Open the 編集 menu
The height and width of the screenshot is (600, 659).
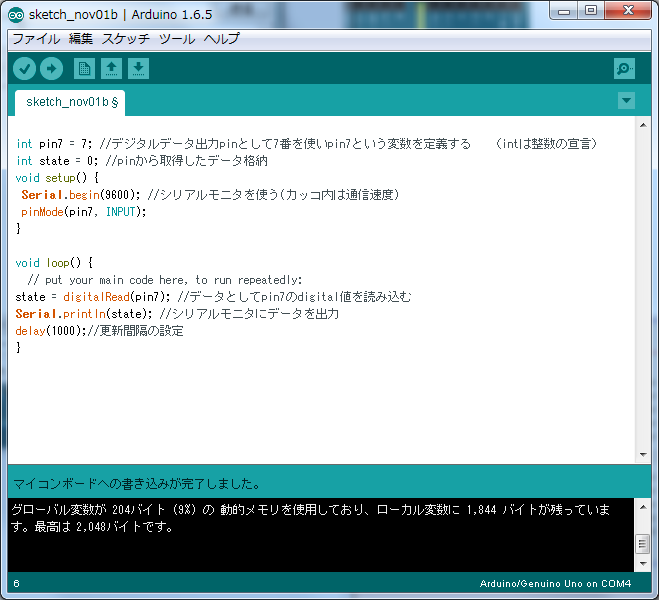[x=81, y=39]
